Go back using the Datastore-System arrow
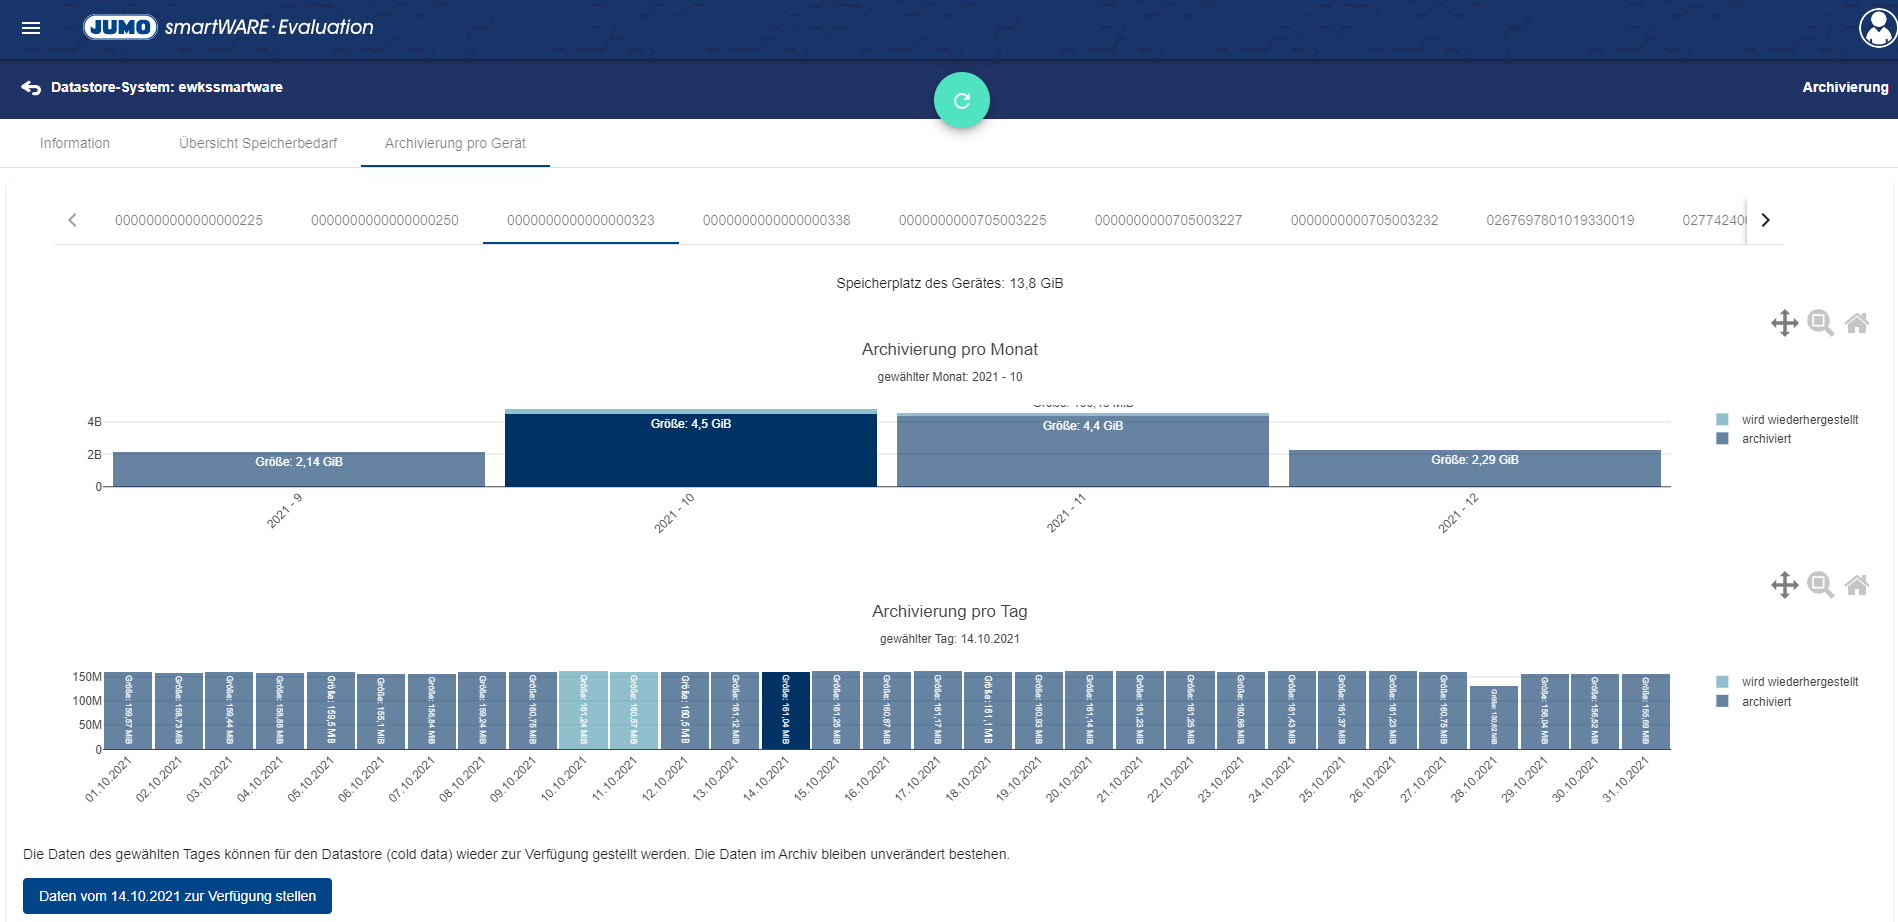The width and height of the screenshot is (1898, 922). pyautogui.click(x=31, y=88)
